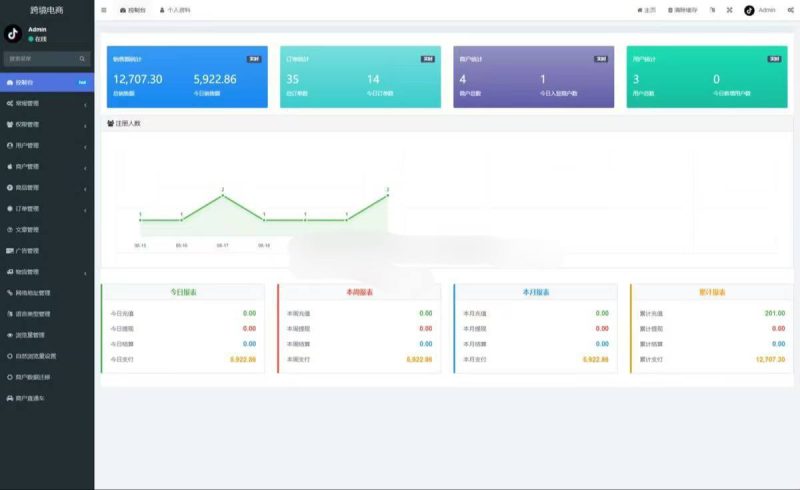Click the 4 count in purple card
Viewport: 800px width, 490px height.
tap(463, 80)
